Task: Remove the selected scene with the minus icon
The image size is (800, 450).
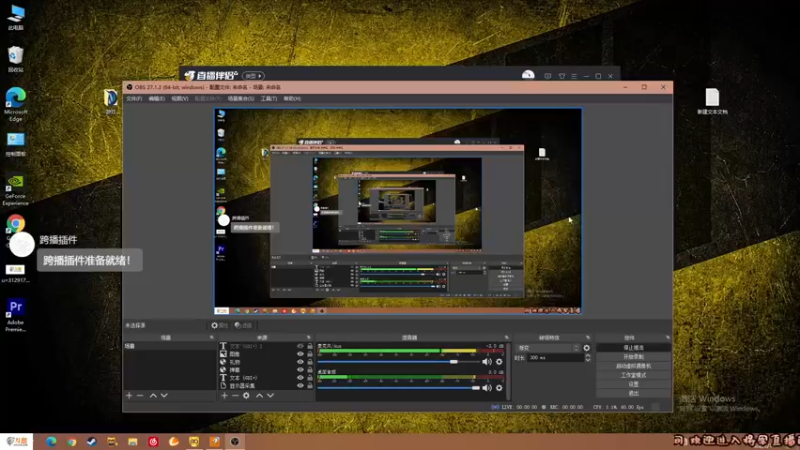Action: click(x=140, y=395)
